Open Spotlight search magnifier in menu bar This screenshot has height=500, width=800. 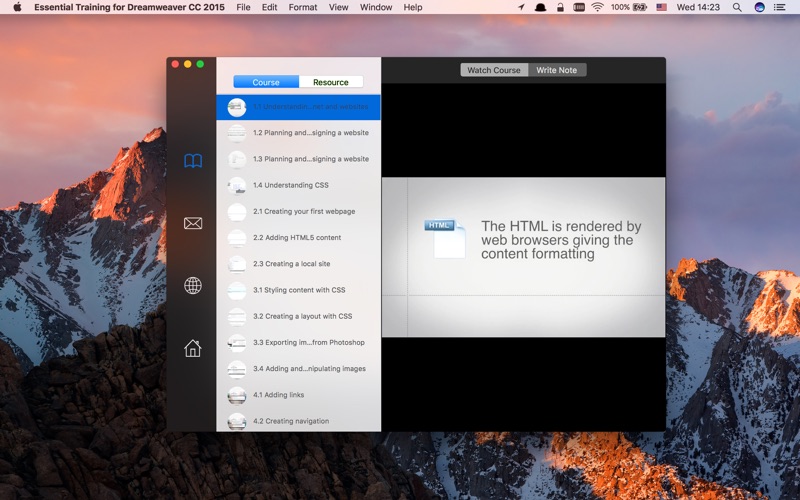tap(737, 7)
